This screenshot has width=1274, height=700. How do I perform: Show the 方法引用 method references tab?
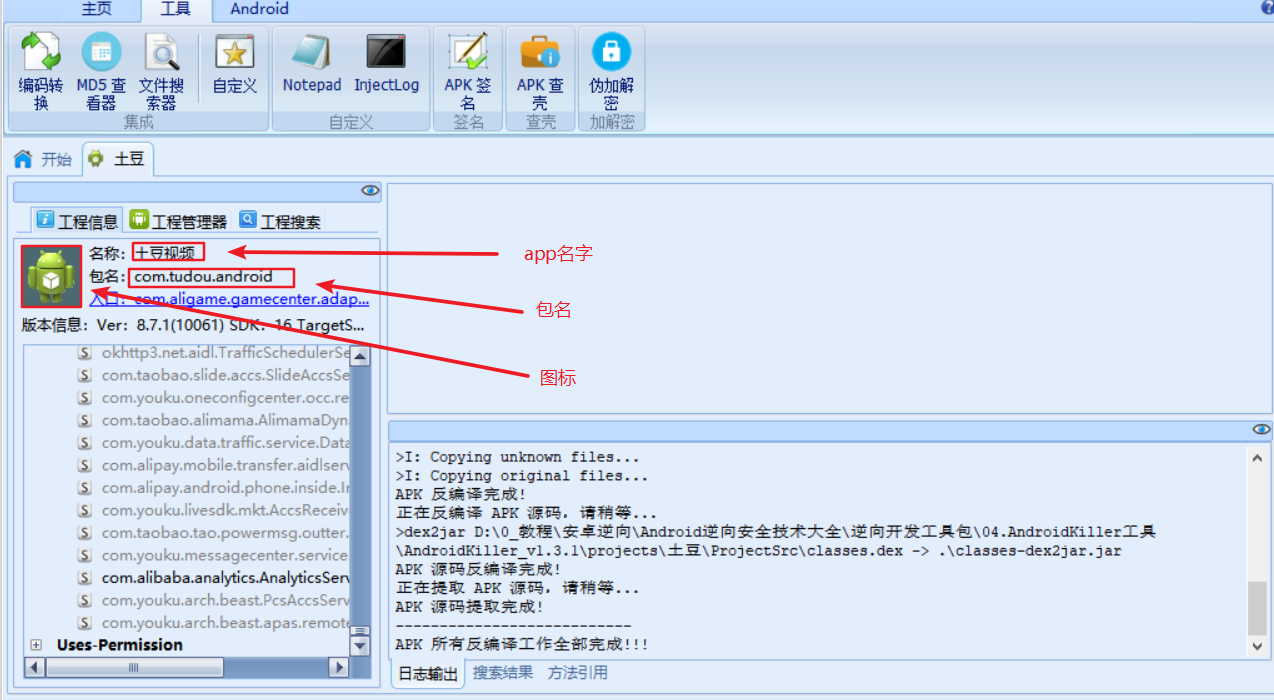coord(577,673)
